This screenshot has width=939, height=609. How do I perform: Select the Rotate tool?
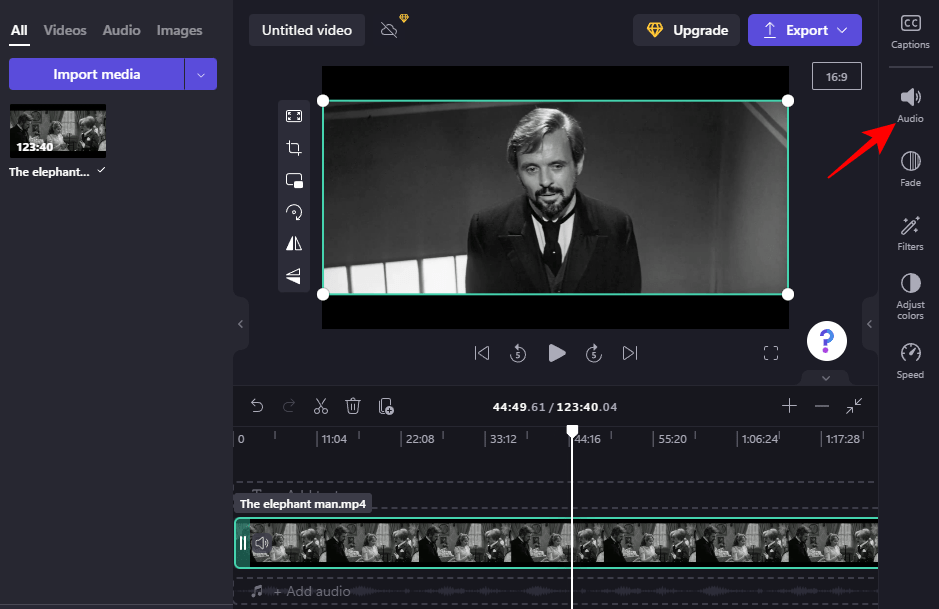(293, 211)
